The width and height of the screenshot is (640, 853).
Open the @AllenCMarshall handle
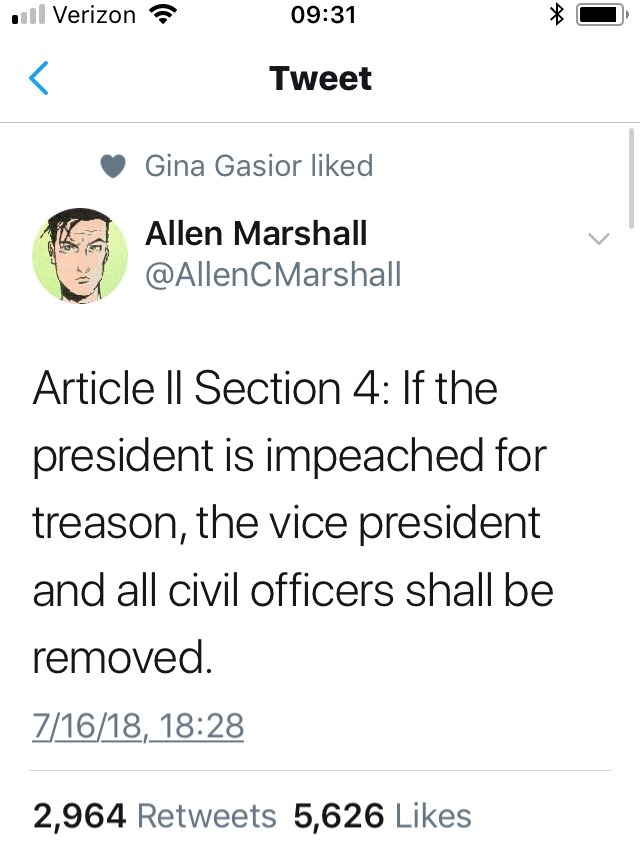pyautogui.click(x=273, y=273)
